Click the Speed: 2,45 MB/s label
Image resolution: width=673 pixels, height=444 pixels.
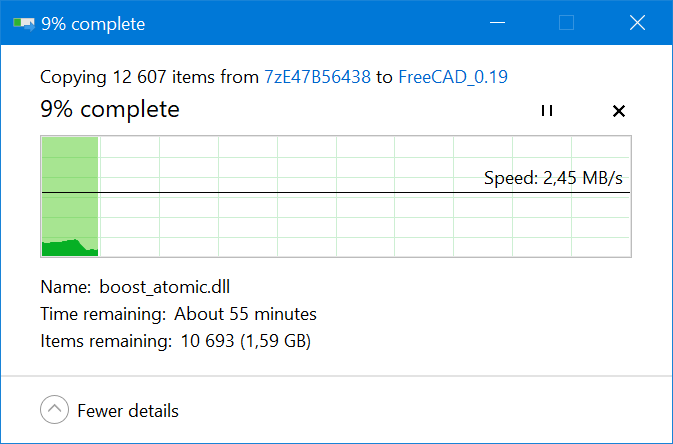point(553,179)
